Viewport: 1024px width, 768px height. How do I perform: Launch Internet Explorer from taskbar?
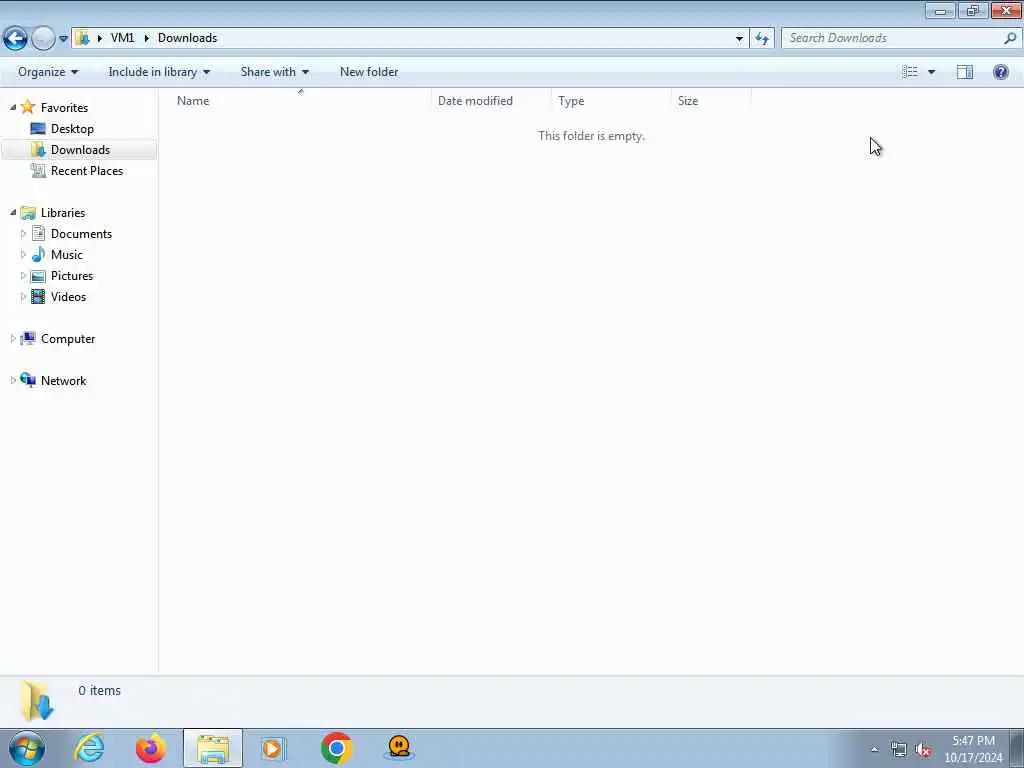89,748
